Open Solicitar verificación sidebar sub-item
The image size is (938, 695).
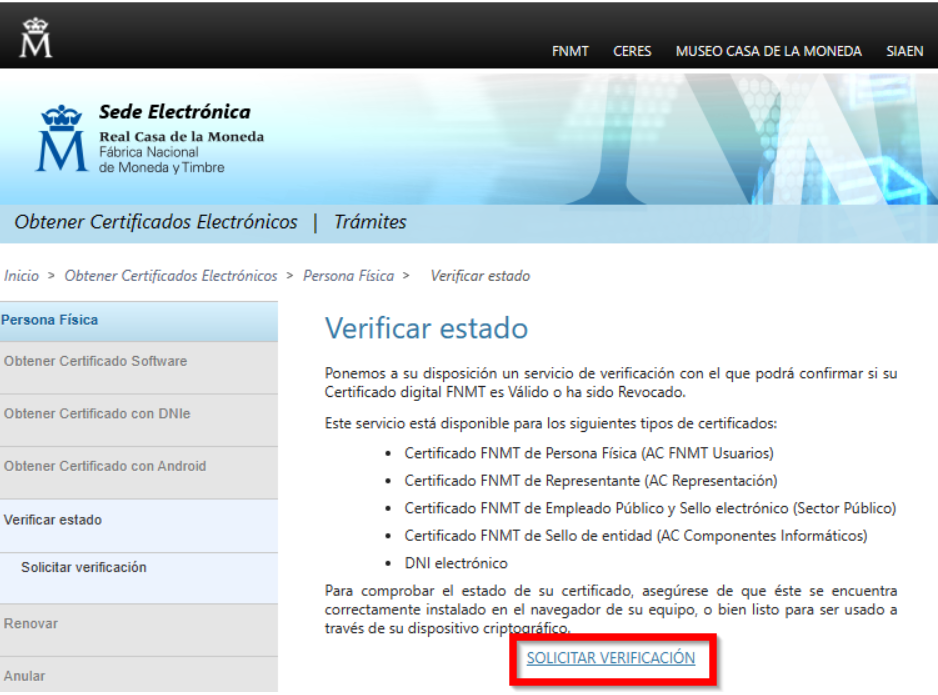point(84,567)
